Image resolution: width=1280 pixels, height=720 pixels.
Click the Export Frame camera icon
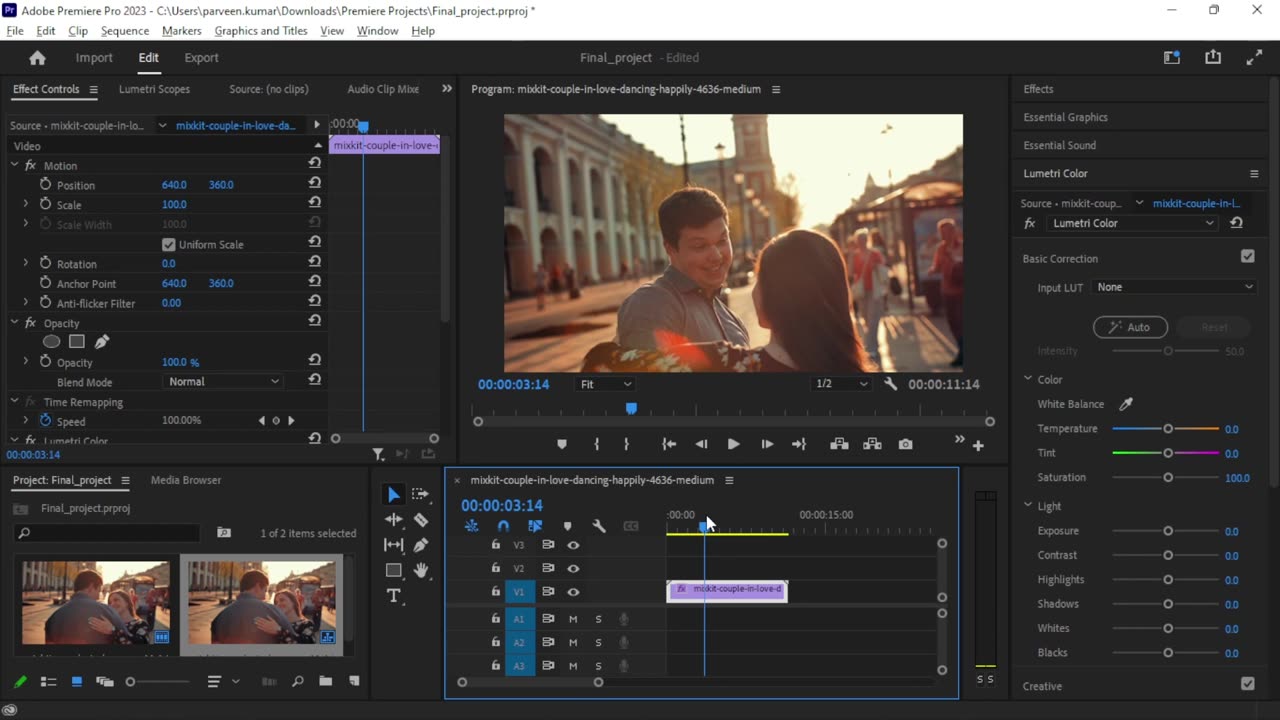[x=905, y=444]
